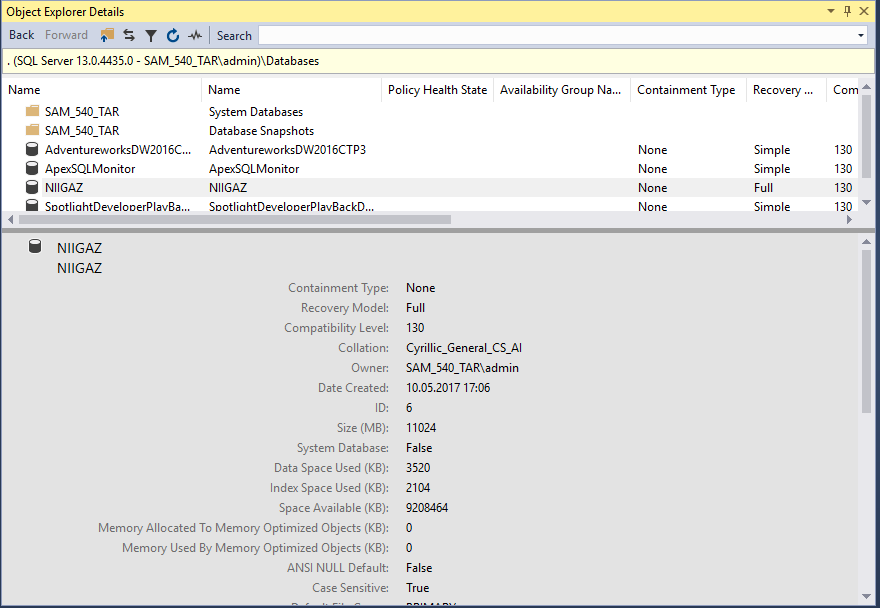
Task: Click the Data Space Used value 3520
Action: (418, 468)
